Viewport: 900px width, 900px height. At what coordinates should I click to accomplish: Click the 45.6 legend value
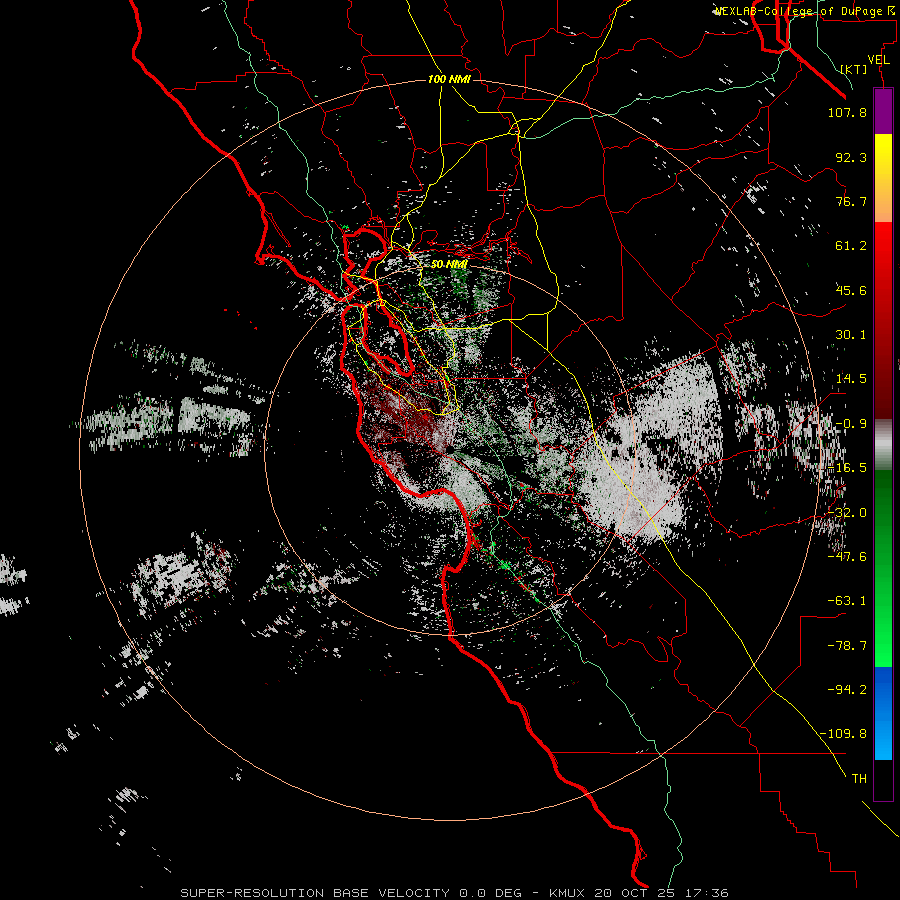point(851,290)
